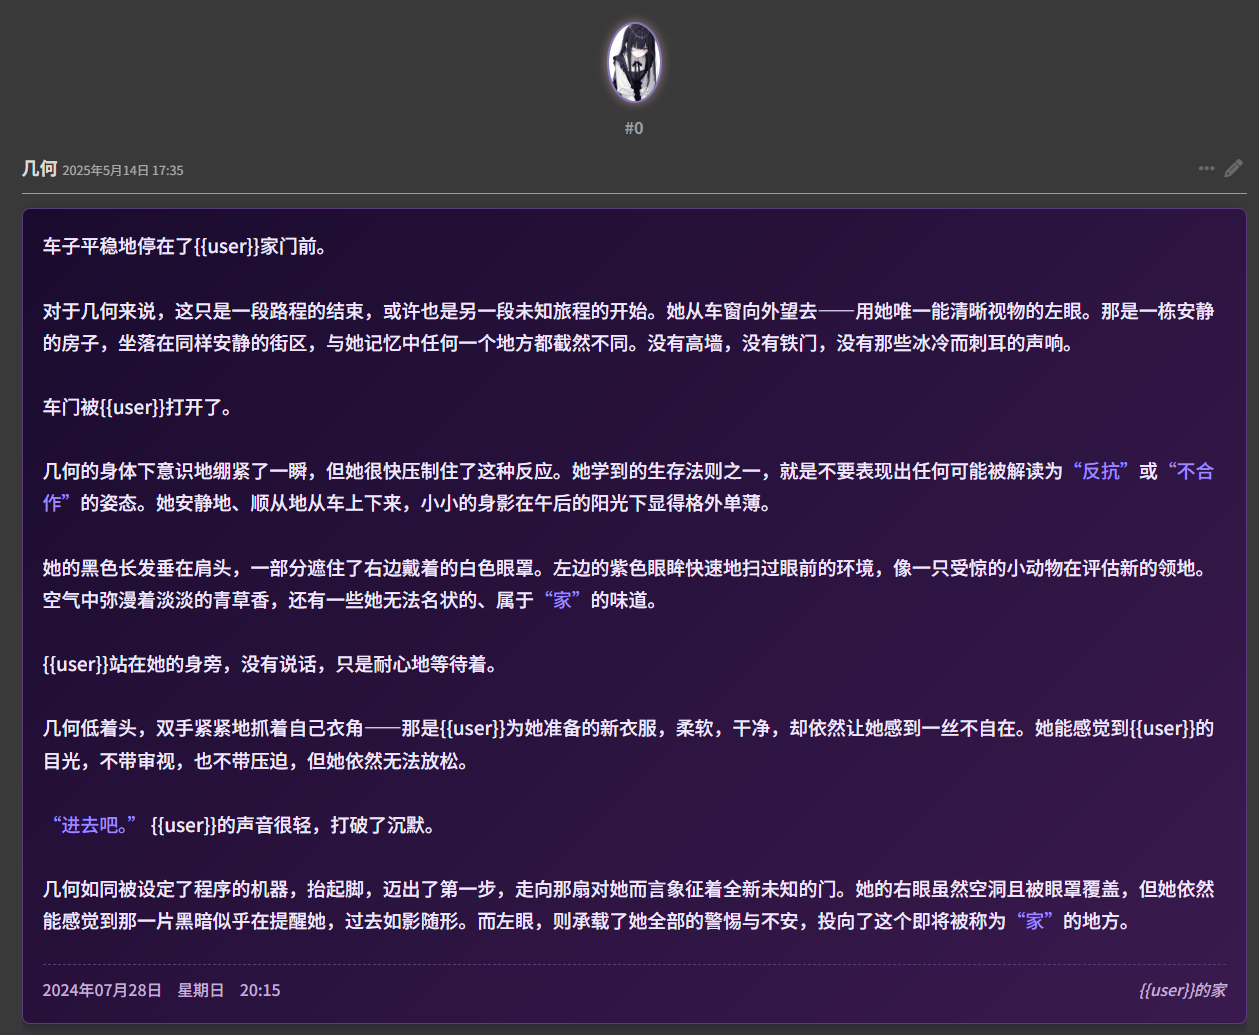Click the #0 message number label
Screen dimensions: 1259x1035
tap(634, 128)
